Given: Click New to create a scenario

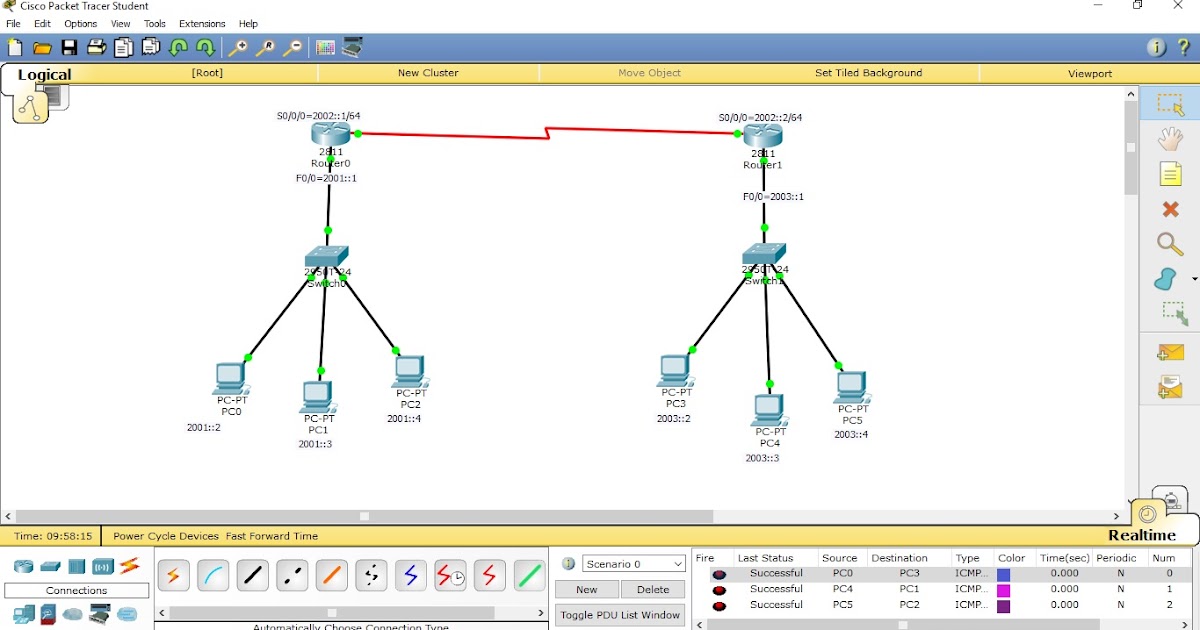Looking at the screenshot, I should coord(585,589).
